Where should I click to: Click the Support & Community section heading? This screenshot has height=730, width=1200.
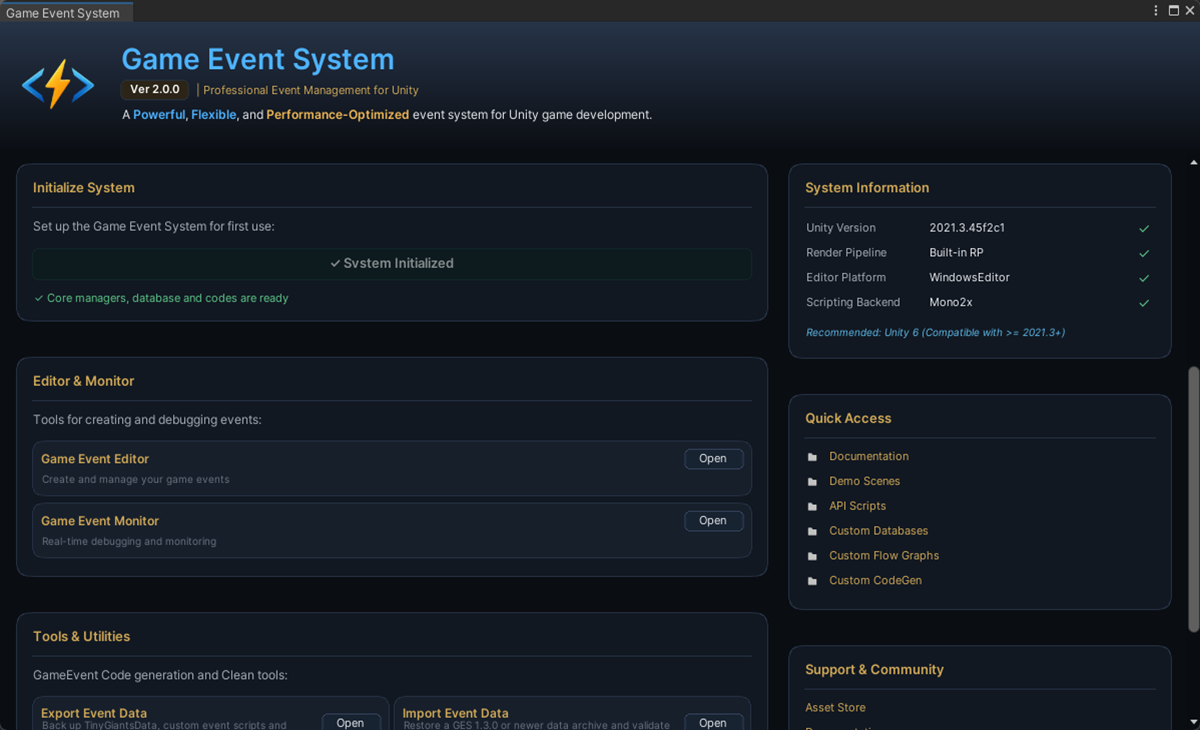[875, 670]
